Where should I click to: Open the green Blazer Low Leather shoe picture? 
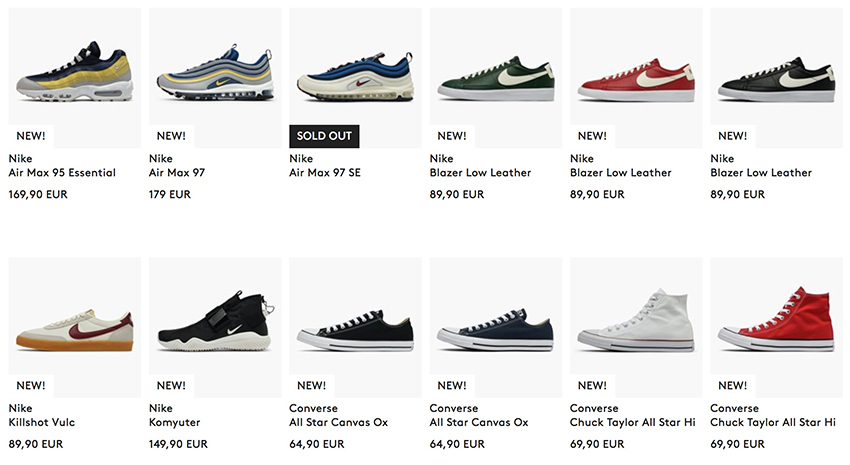point(496,78)
